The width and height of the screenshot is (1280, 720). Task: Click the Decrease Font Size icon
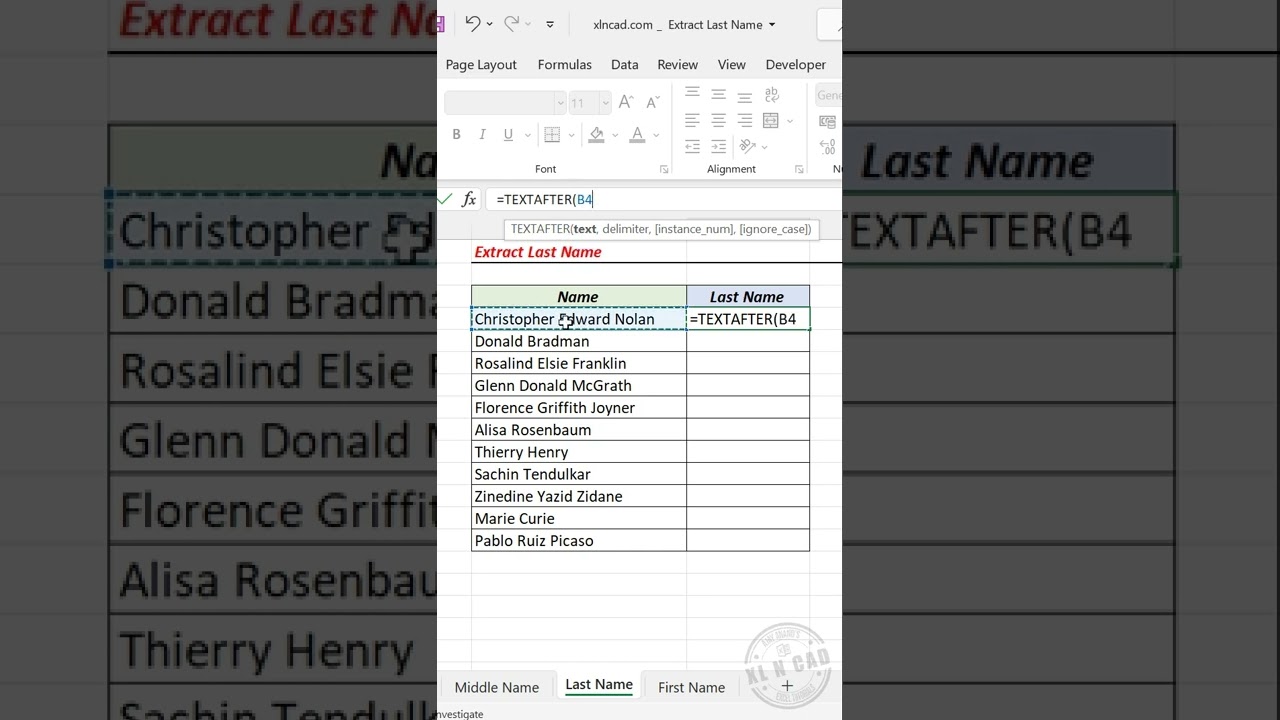pyautogui.click(x=653, y=102)
